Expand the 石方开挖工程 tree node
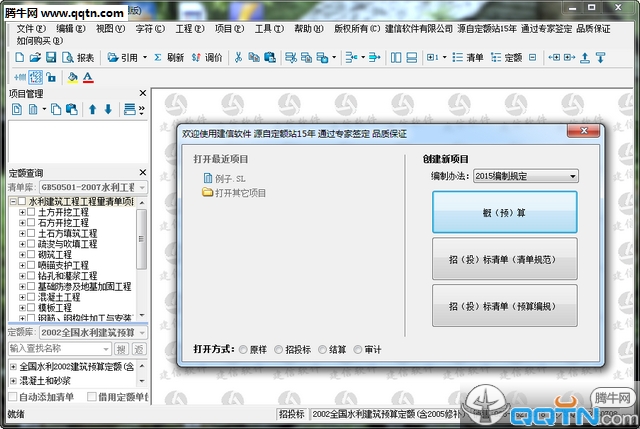This screenshot has height=429, width=640. point(22,223)
